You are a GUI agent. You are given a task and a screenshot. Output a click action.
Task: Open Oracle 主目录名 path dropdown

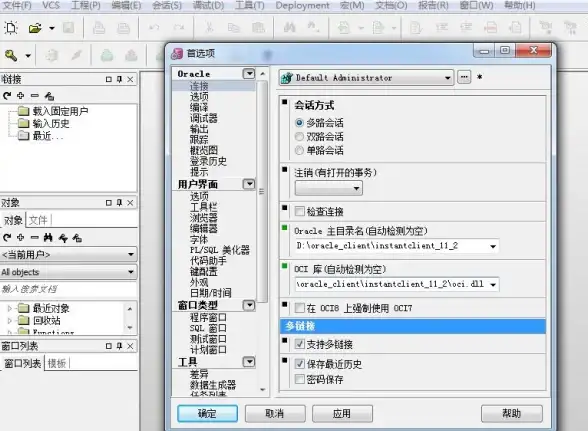pyautogui.click(x=493, y=246)
